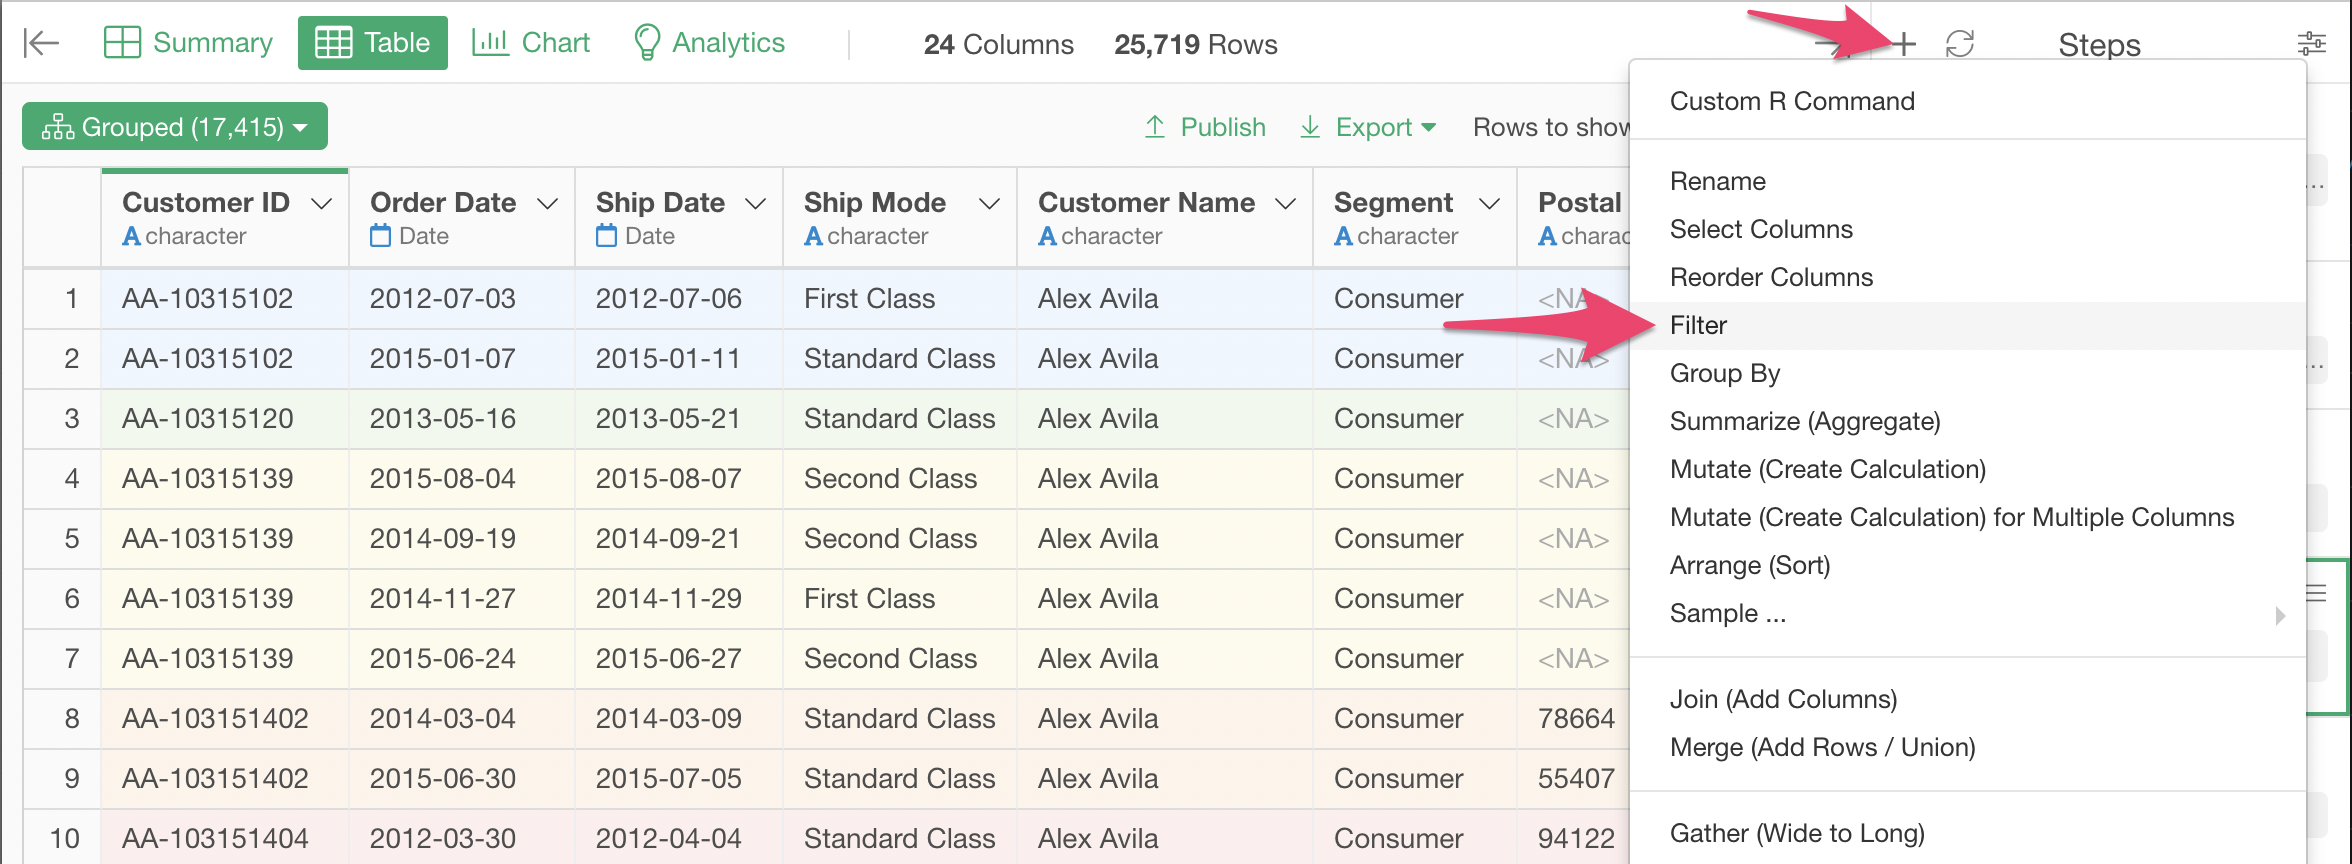Open the Ship Mode column menu
Viewport: 2352px width, 864px height.
[989, 203]
